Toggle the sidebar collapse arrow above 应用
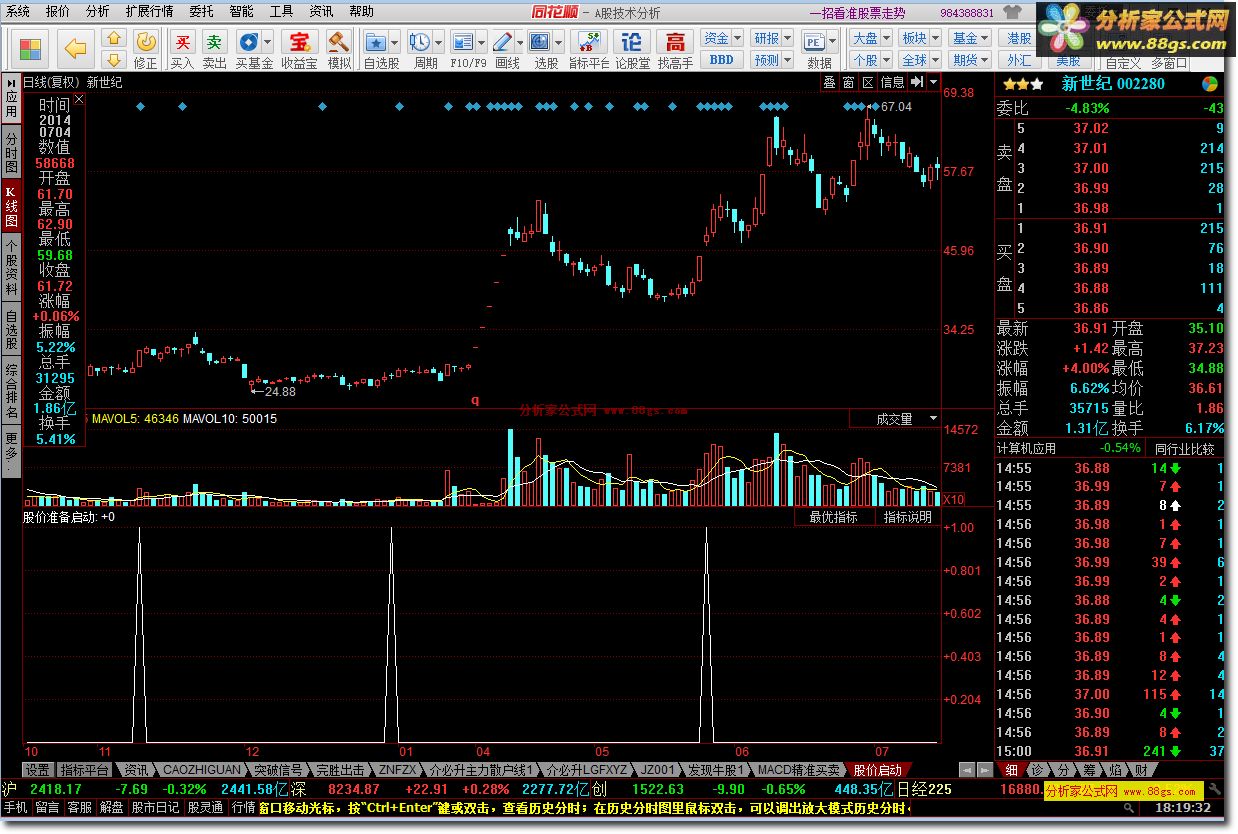Viewport: 1238px width, 834px height. tap(11, 82)
